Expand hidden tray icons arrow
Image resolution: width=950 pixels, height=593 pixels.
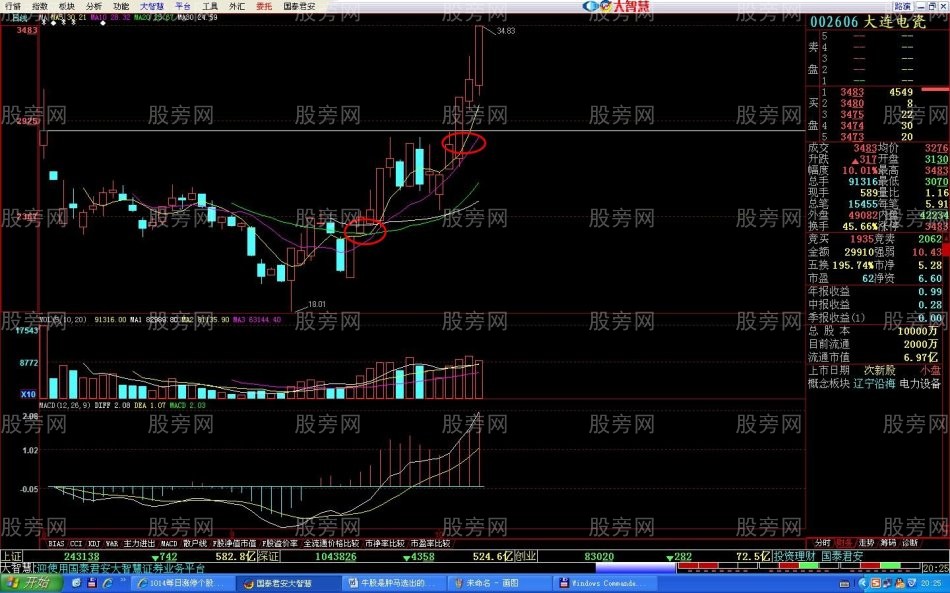click(862, 583)
